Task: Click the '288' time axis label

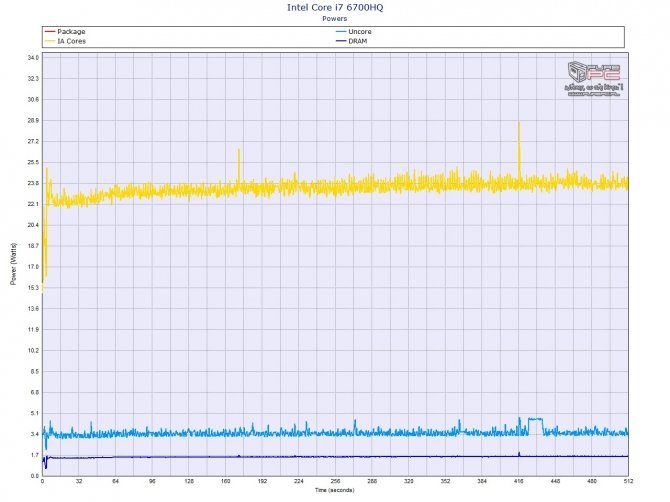Action: click(x=372, y=481)
